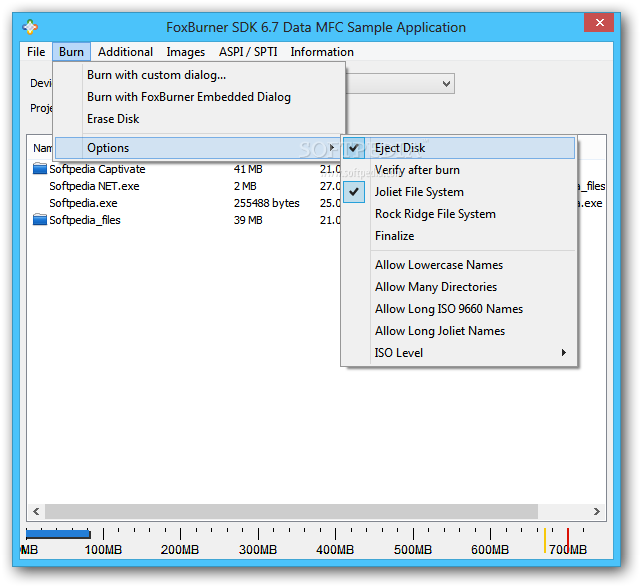Select the Softpedia_files folder icon

point(40,220)
